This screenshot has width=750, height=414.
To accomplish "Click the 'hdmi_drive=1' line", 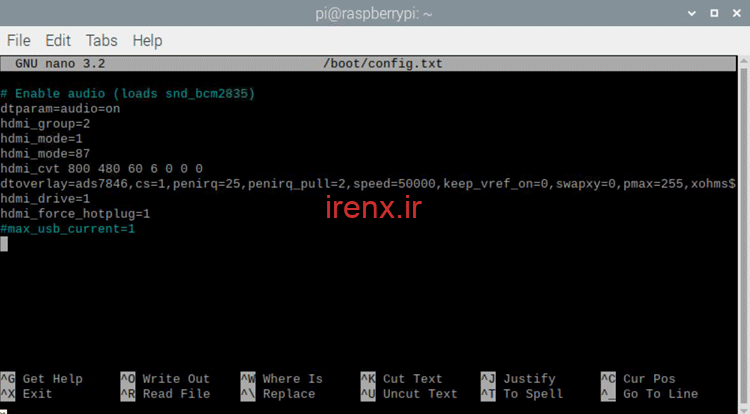I will (x=45, y=199).
